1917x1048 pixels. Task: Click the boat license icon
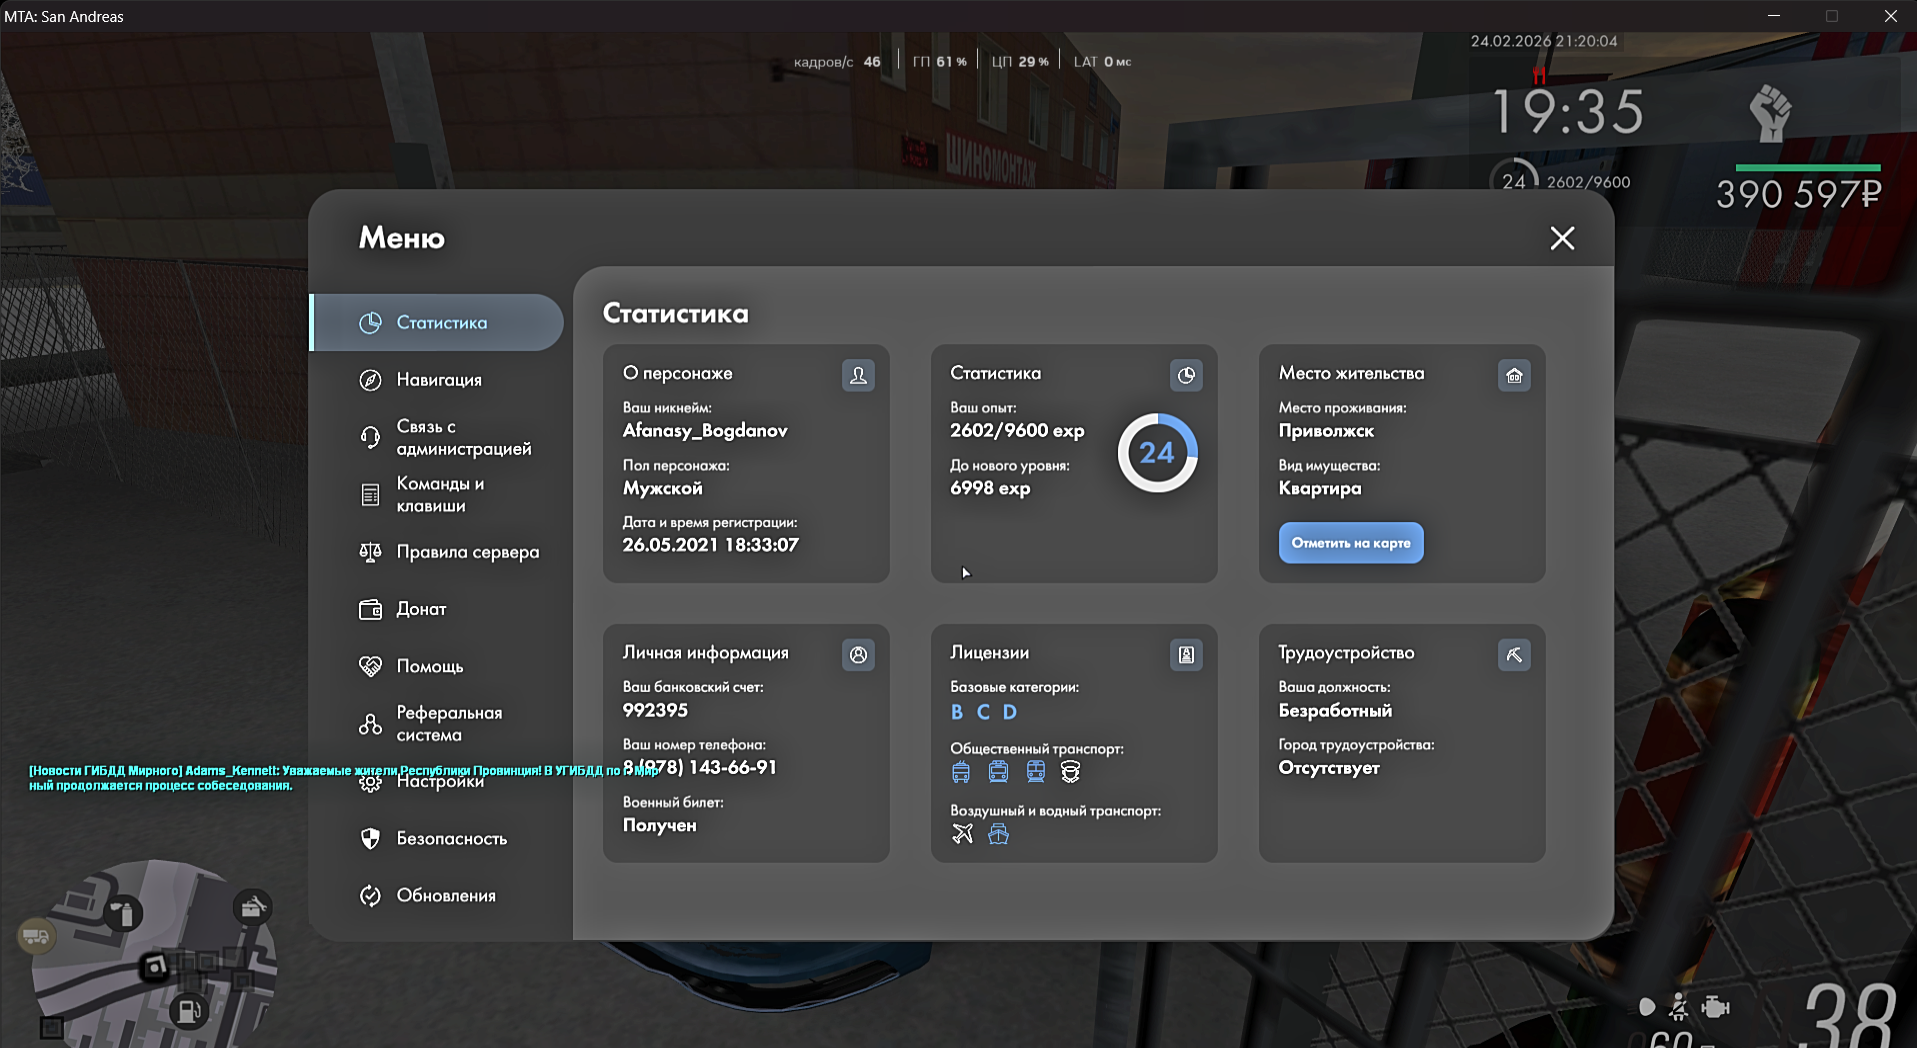[998, 834]
